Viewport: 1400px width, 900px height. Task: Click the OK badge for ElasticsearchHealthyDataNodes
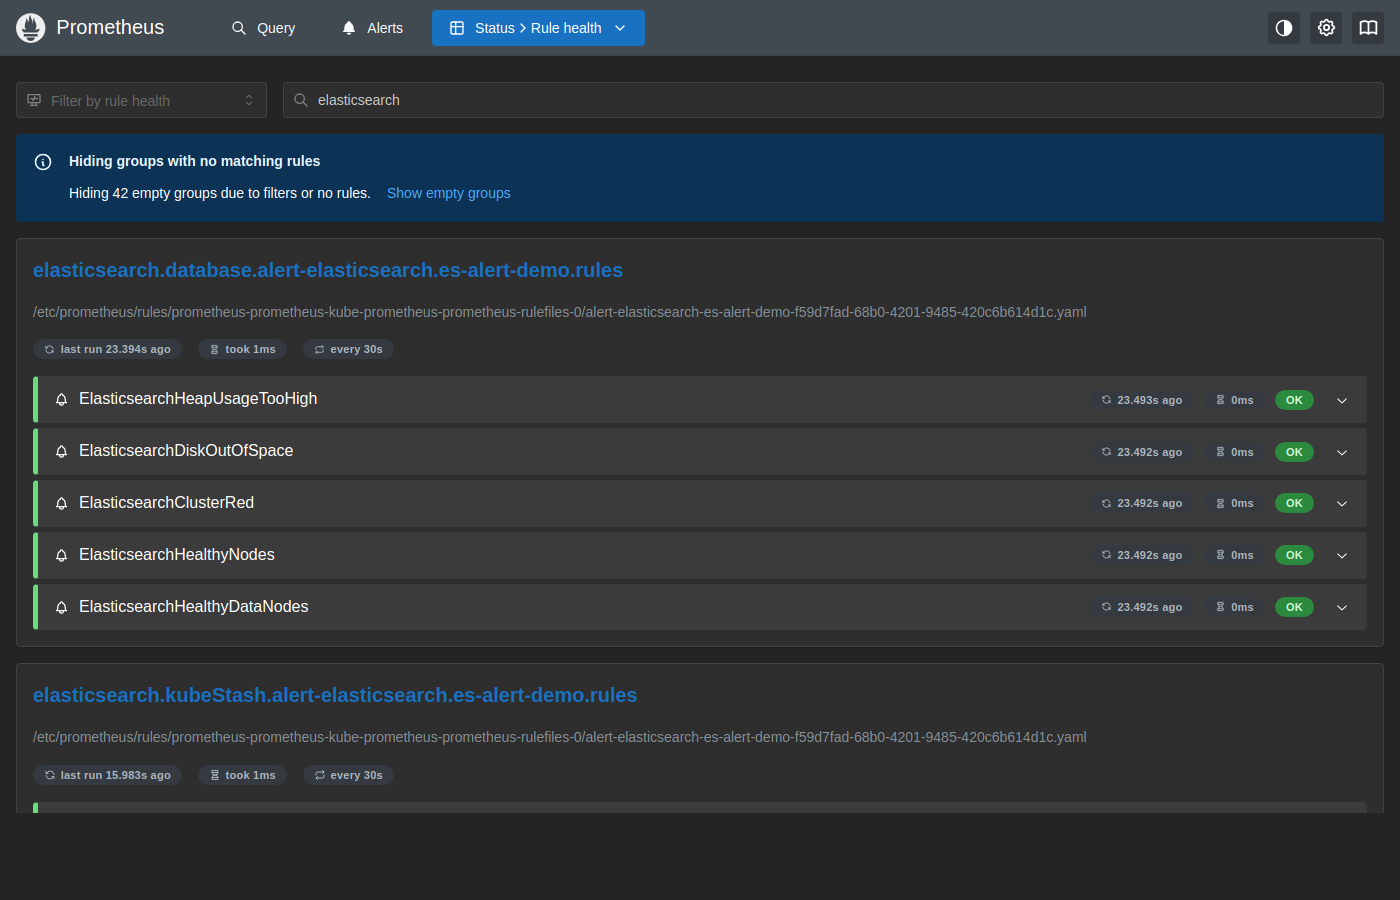[x=1294, y=607]
